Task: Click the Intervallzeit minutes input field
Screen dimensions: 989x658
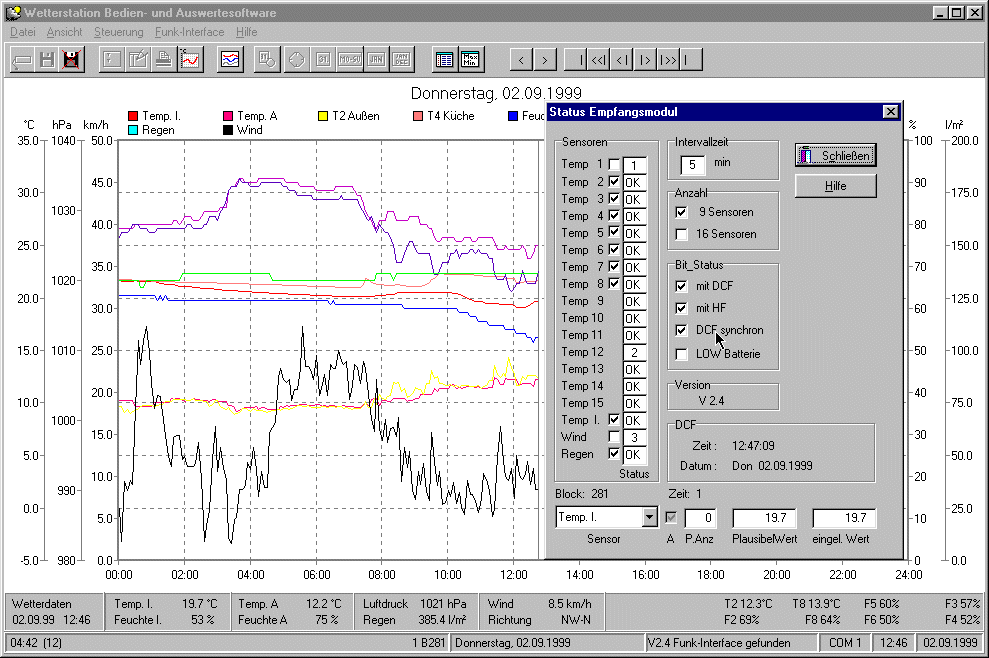Action: (692, 164)
